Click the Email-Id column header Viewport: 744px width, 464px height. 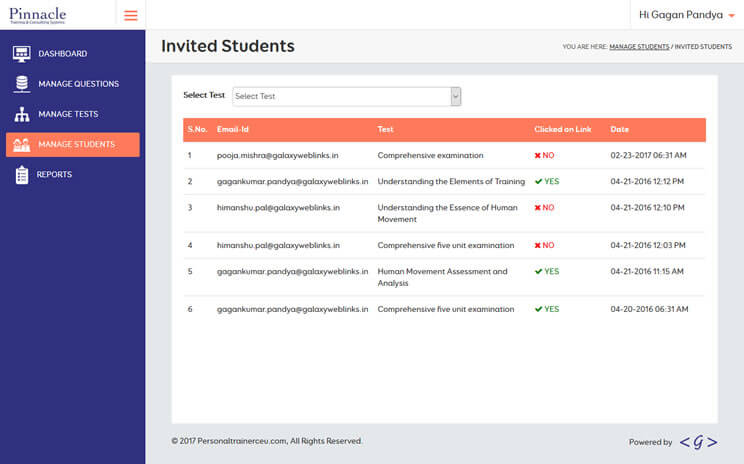pyautogui.click(x=232, y=130)
